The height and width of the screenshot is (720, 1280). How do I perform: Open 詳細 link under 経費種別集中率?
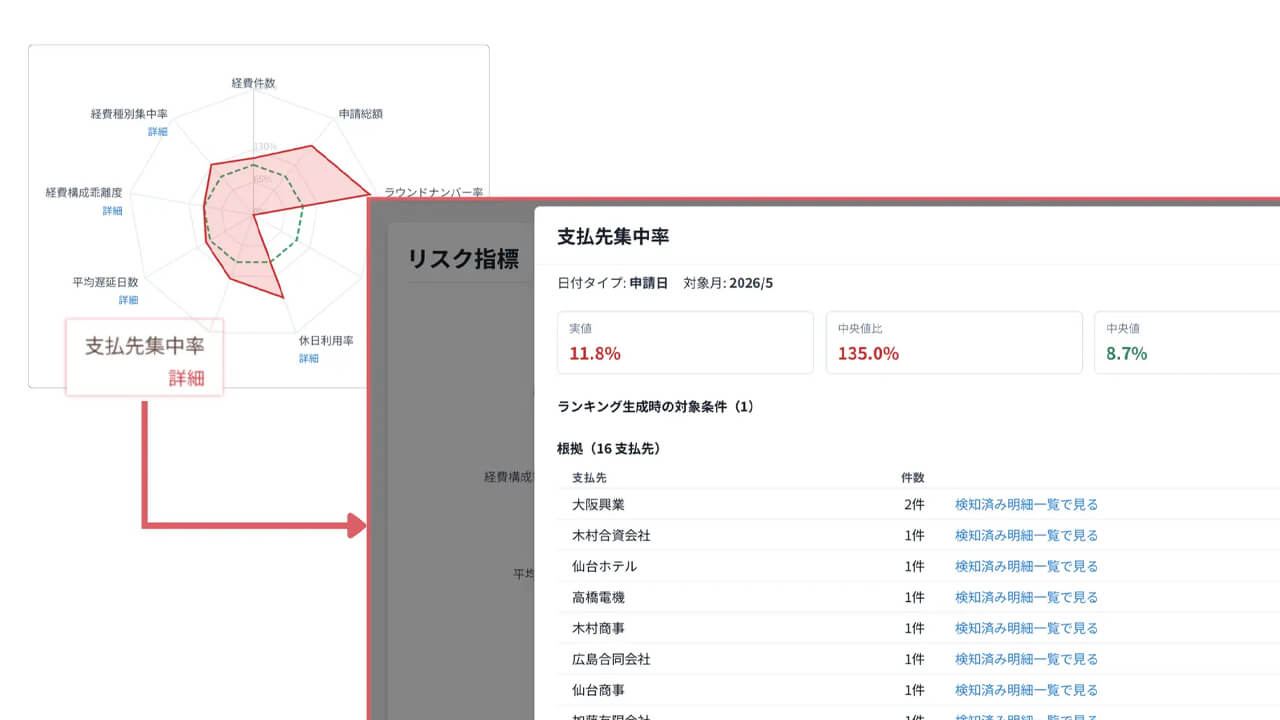tap(157, 132)
